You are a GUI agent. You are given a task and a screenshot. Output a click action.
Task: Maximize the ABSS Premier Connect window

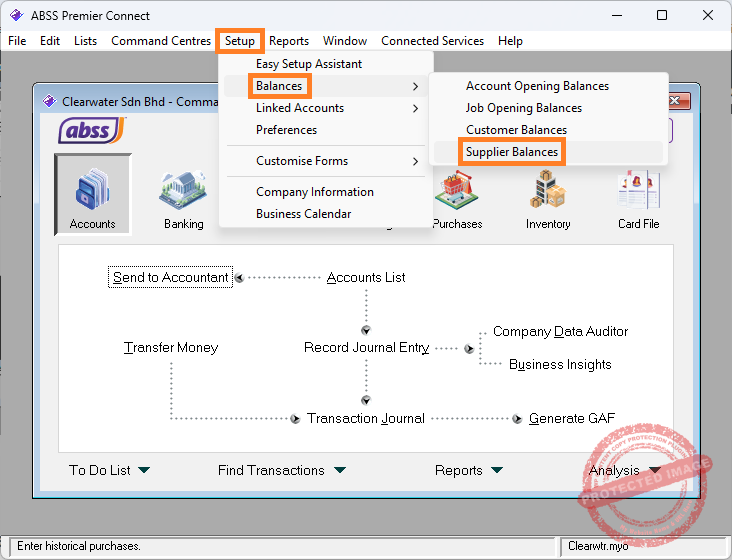(x=662, y=15)
